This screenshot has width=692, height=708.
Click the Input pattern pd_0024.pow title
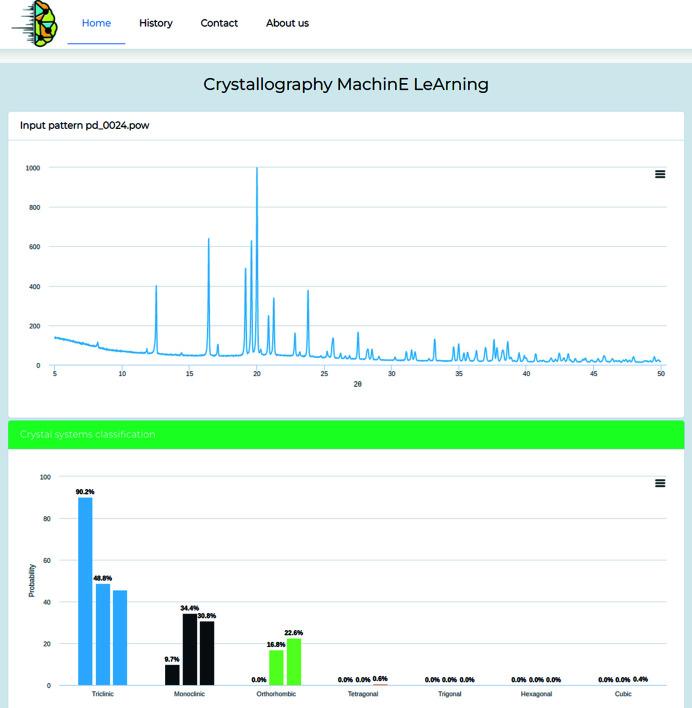tap(84, 126)
